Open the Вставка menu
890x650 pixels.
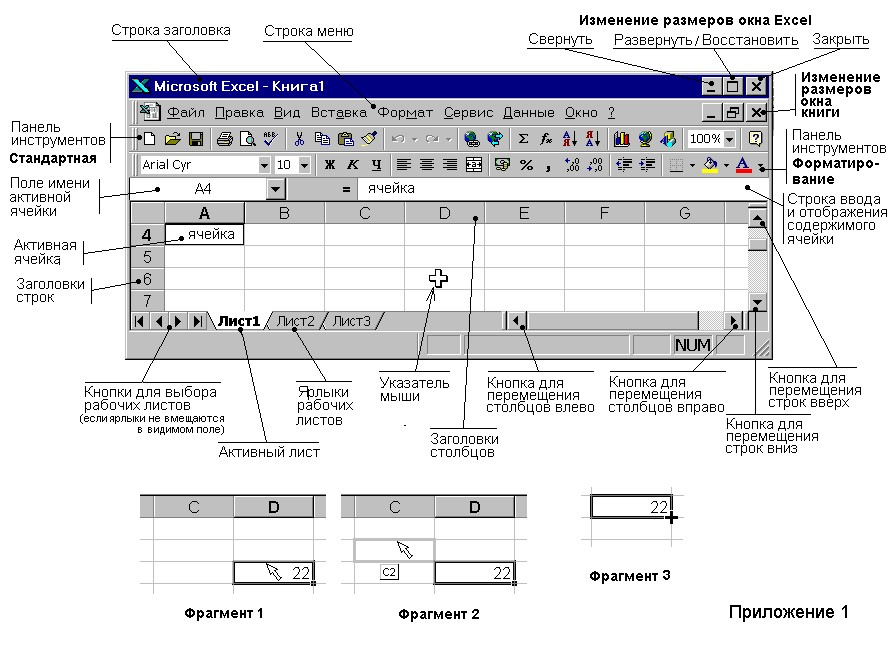(339, 112)
